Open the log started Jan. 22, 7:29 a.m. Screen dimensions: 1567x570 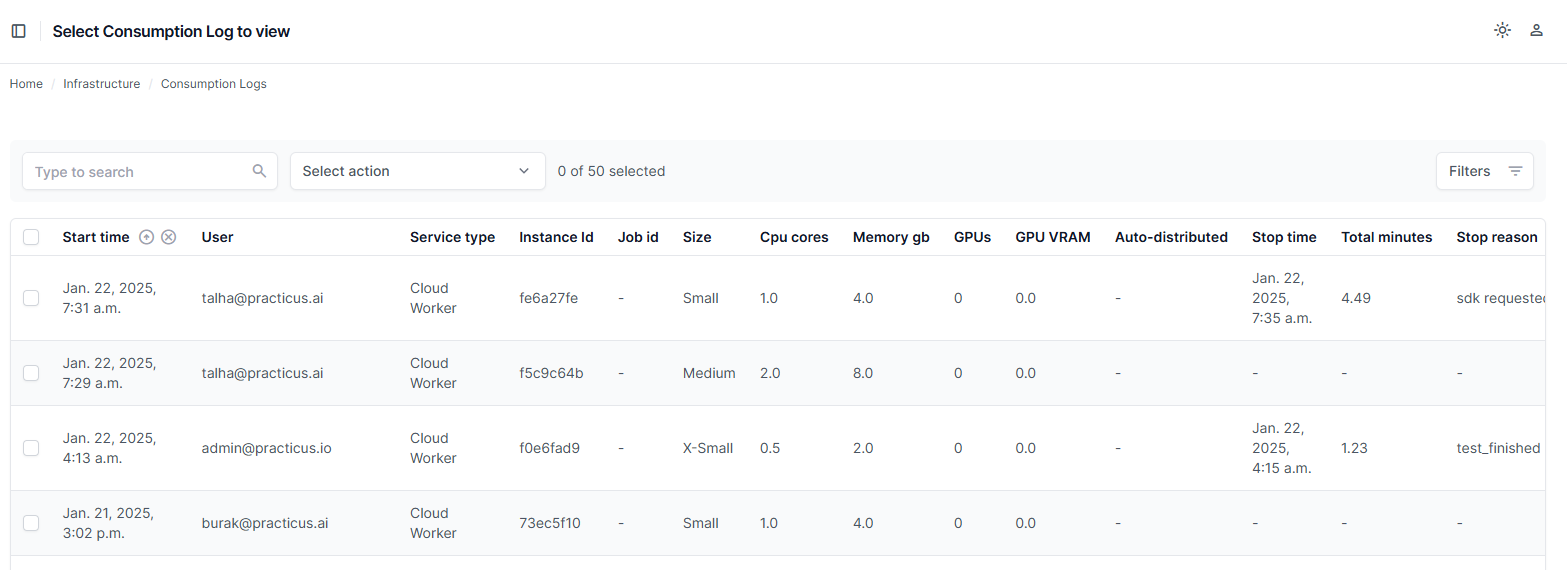109,373
